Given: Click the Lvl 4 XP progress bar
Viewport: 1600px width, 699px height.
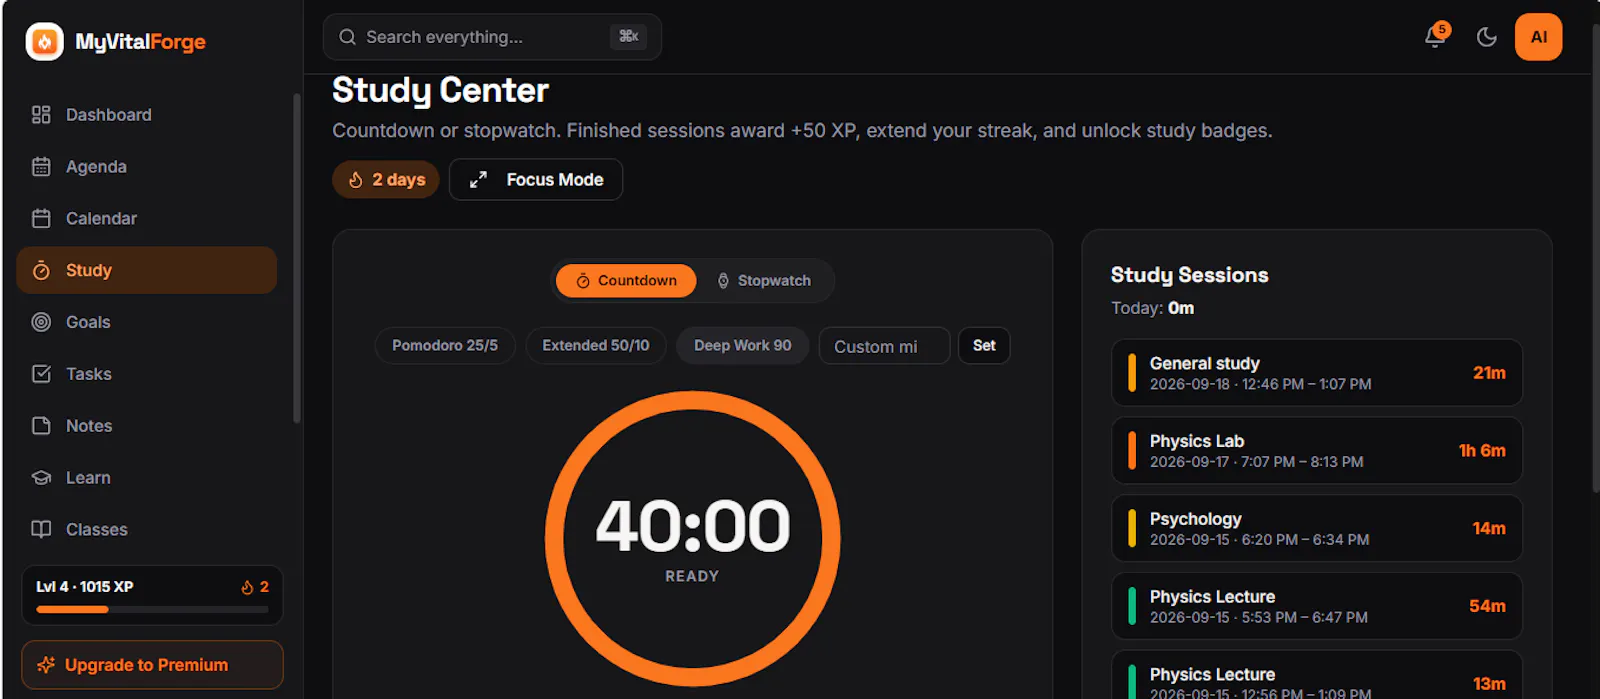Looking at the screenshot, I should (x=152, y=609).
